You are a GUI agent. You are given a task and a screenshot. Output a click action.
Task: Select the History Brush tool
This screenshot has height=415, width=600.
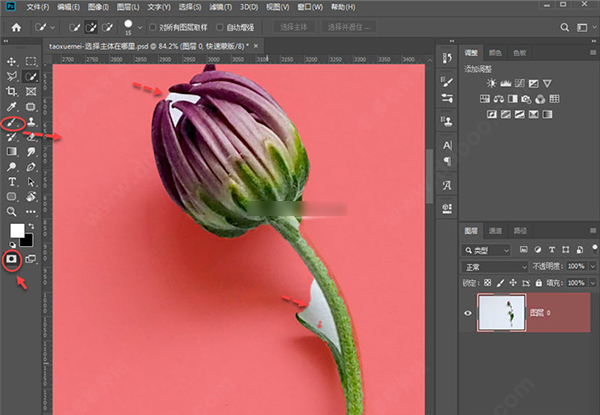[11, 137]
